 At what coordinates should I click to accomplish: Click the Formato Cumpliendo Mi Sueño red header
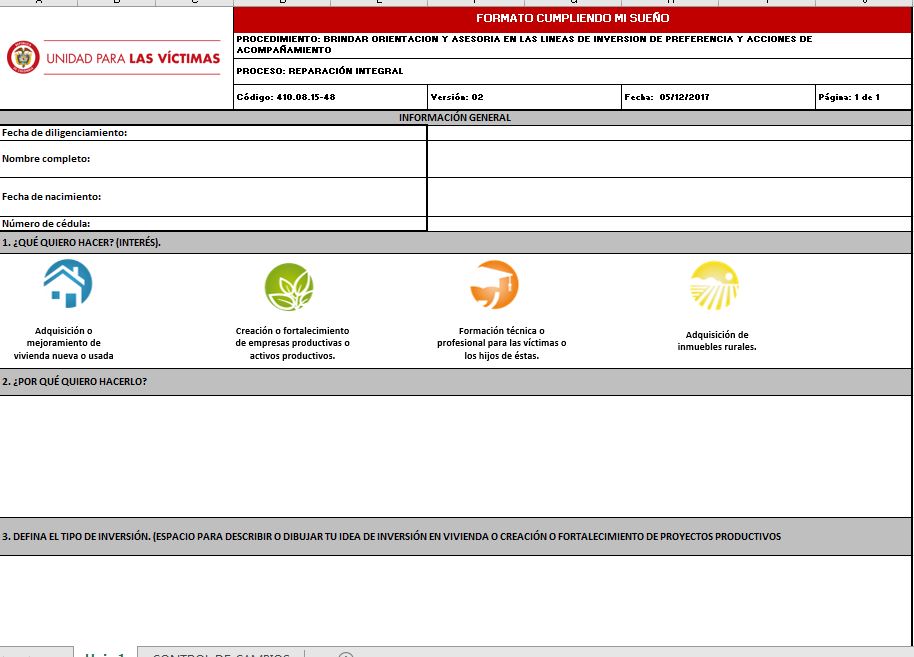572,19
